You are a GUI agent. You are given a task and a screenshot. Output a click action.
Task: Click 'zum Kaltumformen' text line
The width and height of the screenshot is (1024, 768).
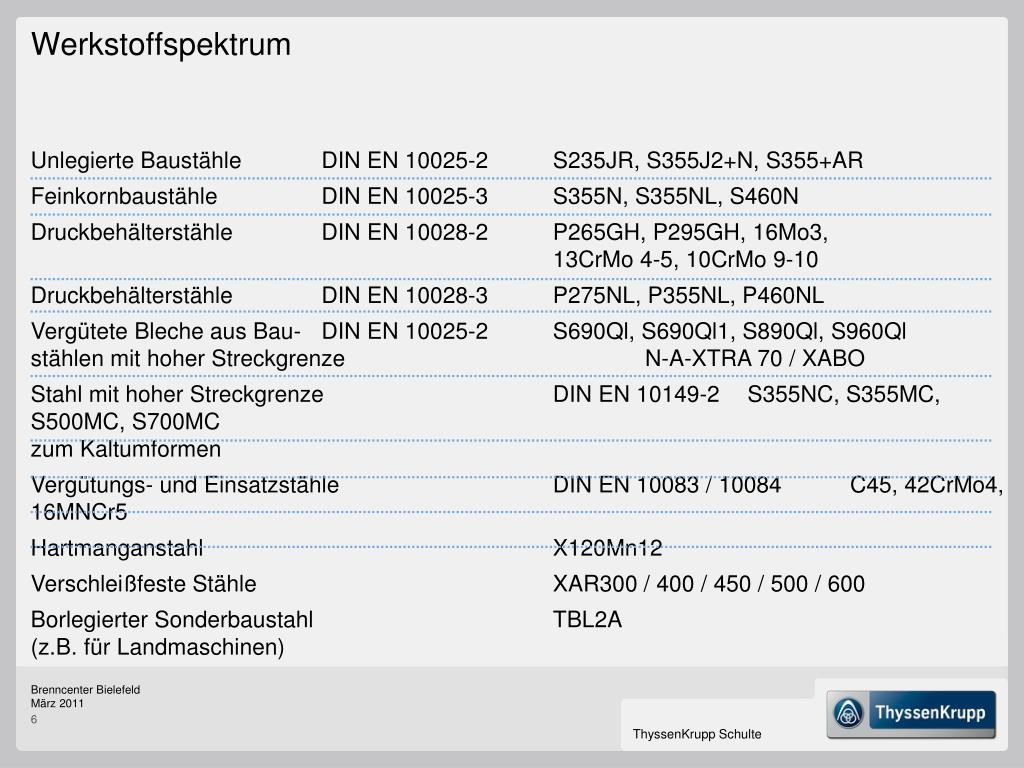(x=126, y=450)
